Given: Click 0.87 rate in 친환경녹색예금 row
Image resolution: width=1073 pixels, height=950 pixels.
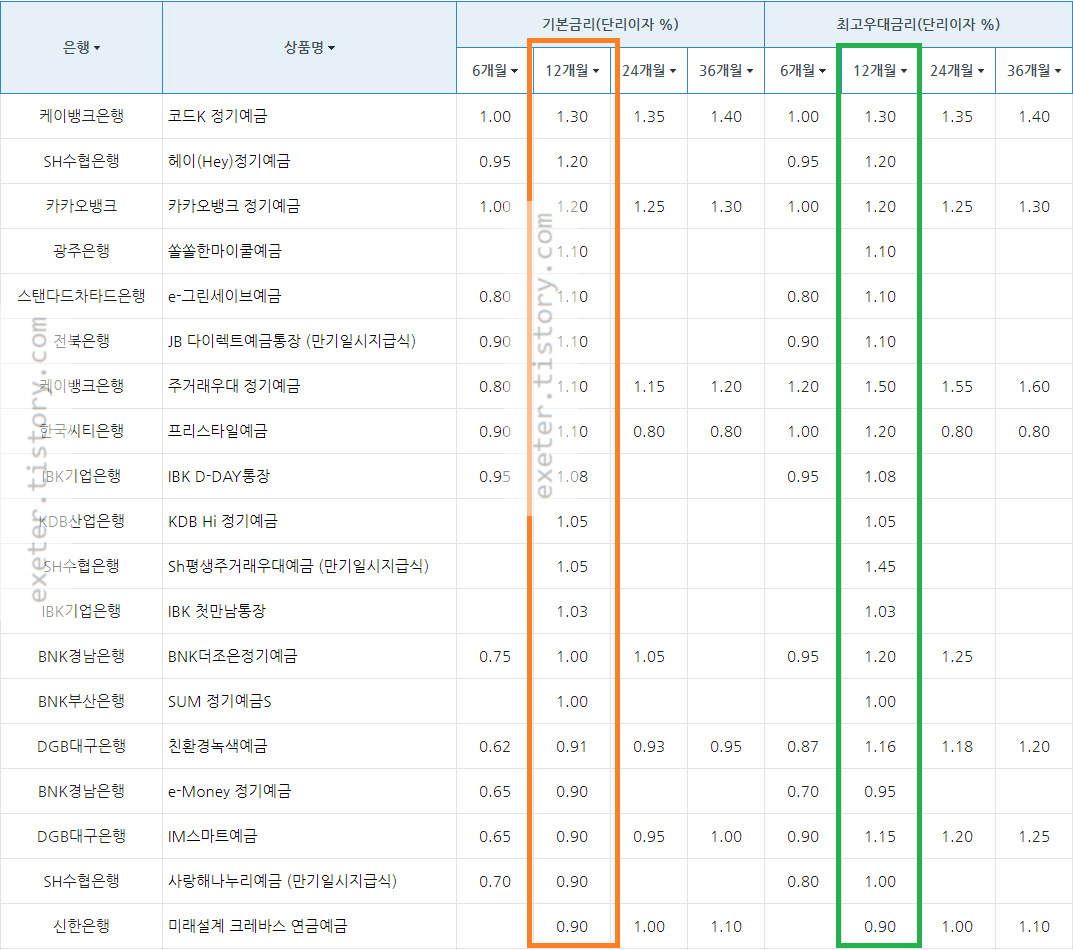Looking at the screenshot, I should tap(803, 747).
